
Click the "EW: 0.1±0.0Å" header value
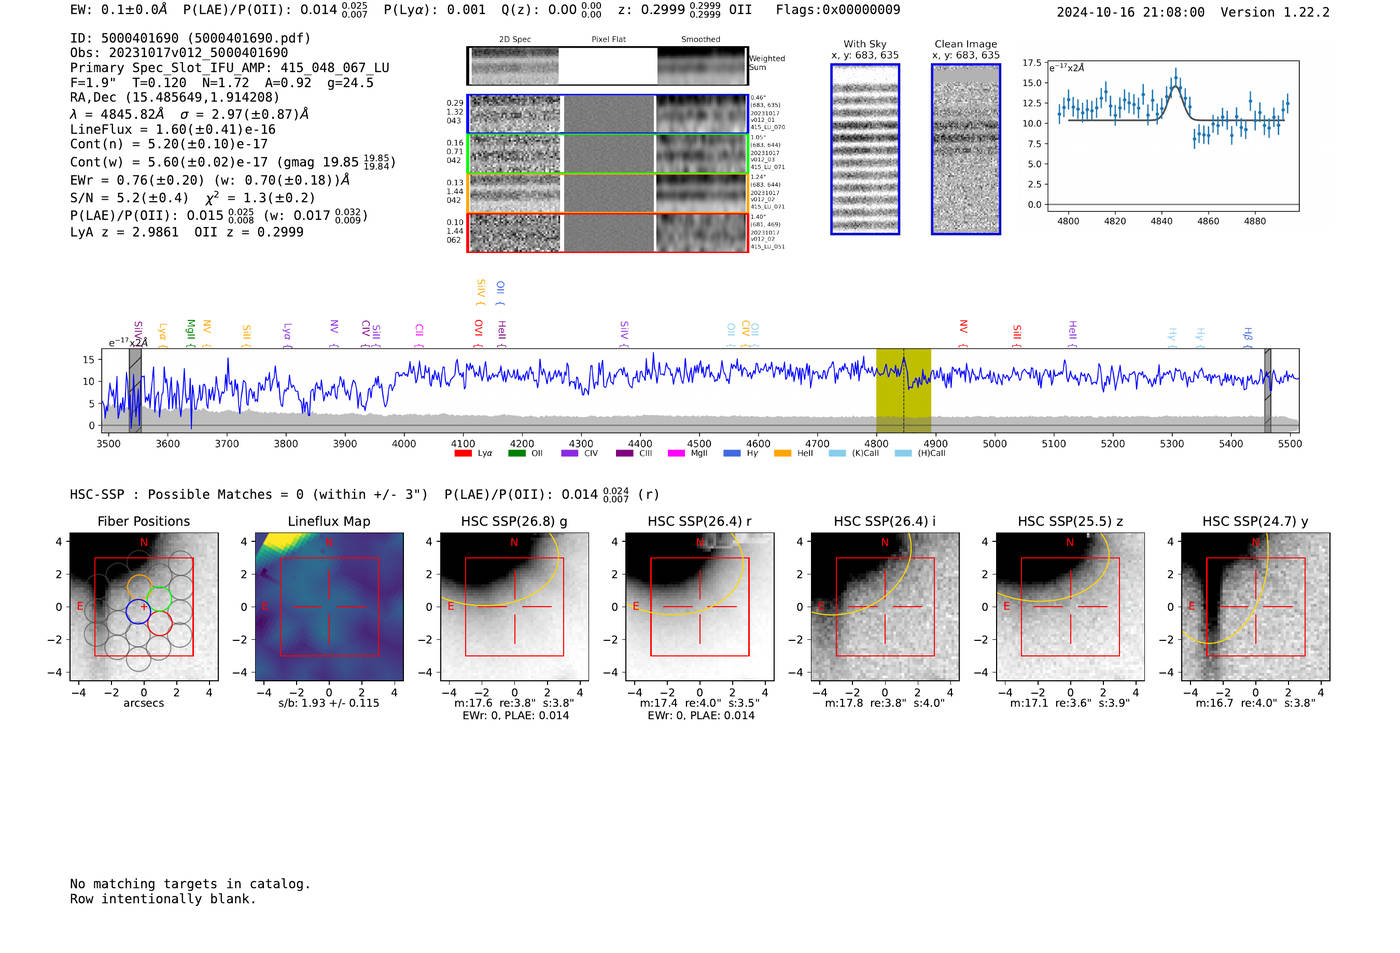click(x=119, y=10)
